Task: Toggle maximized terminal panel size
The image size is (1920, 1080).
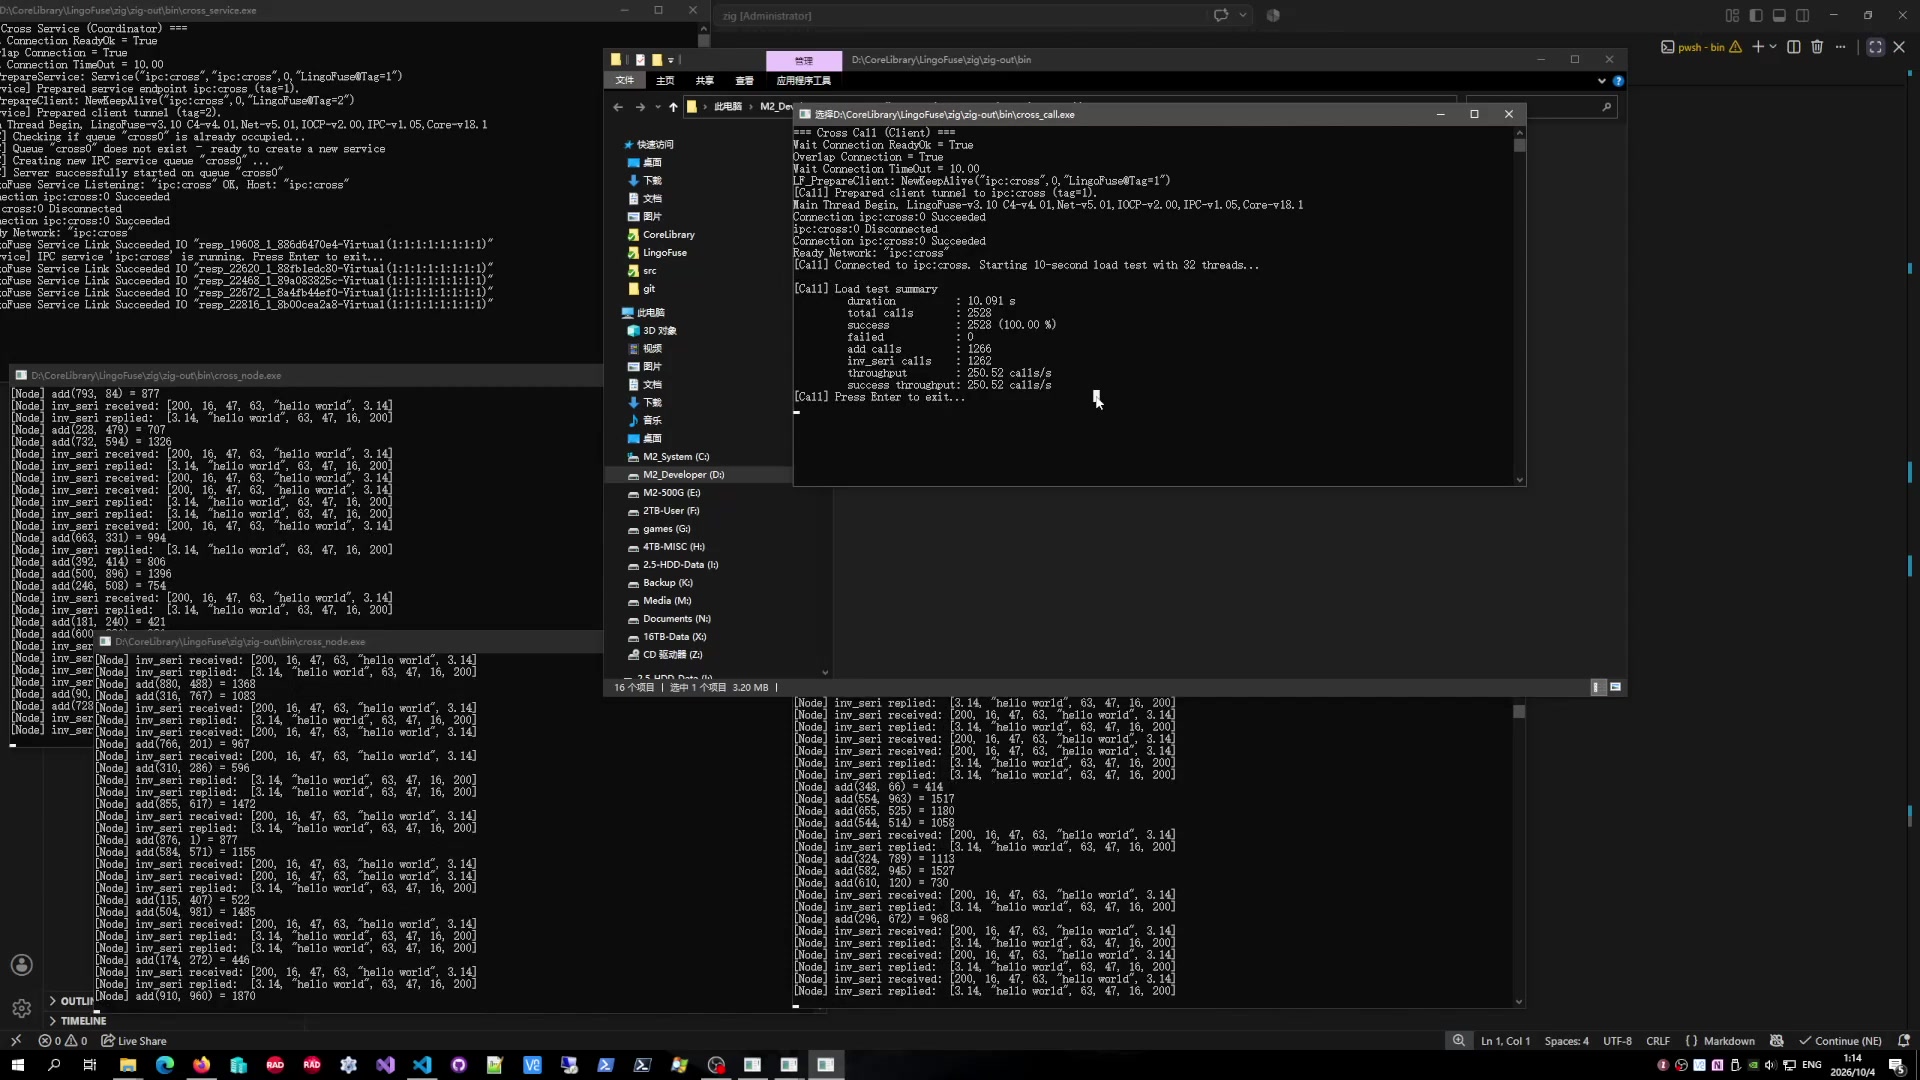Action: [x=1875, y=47]
